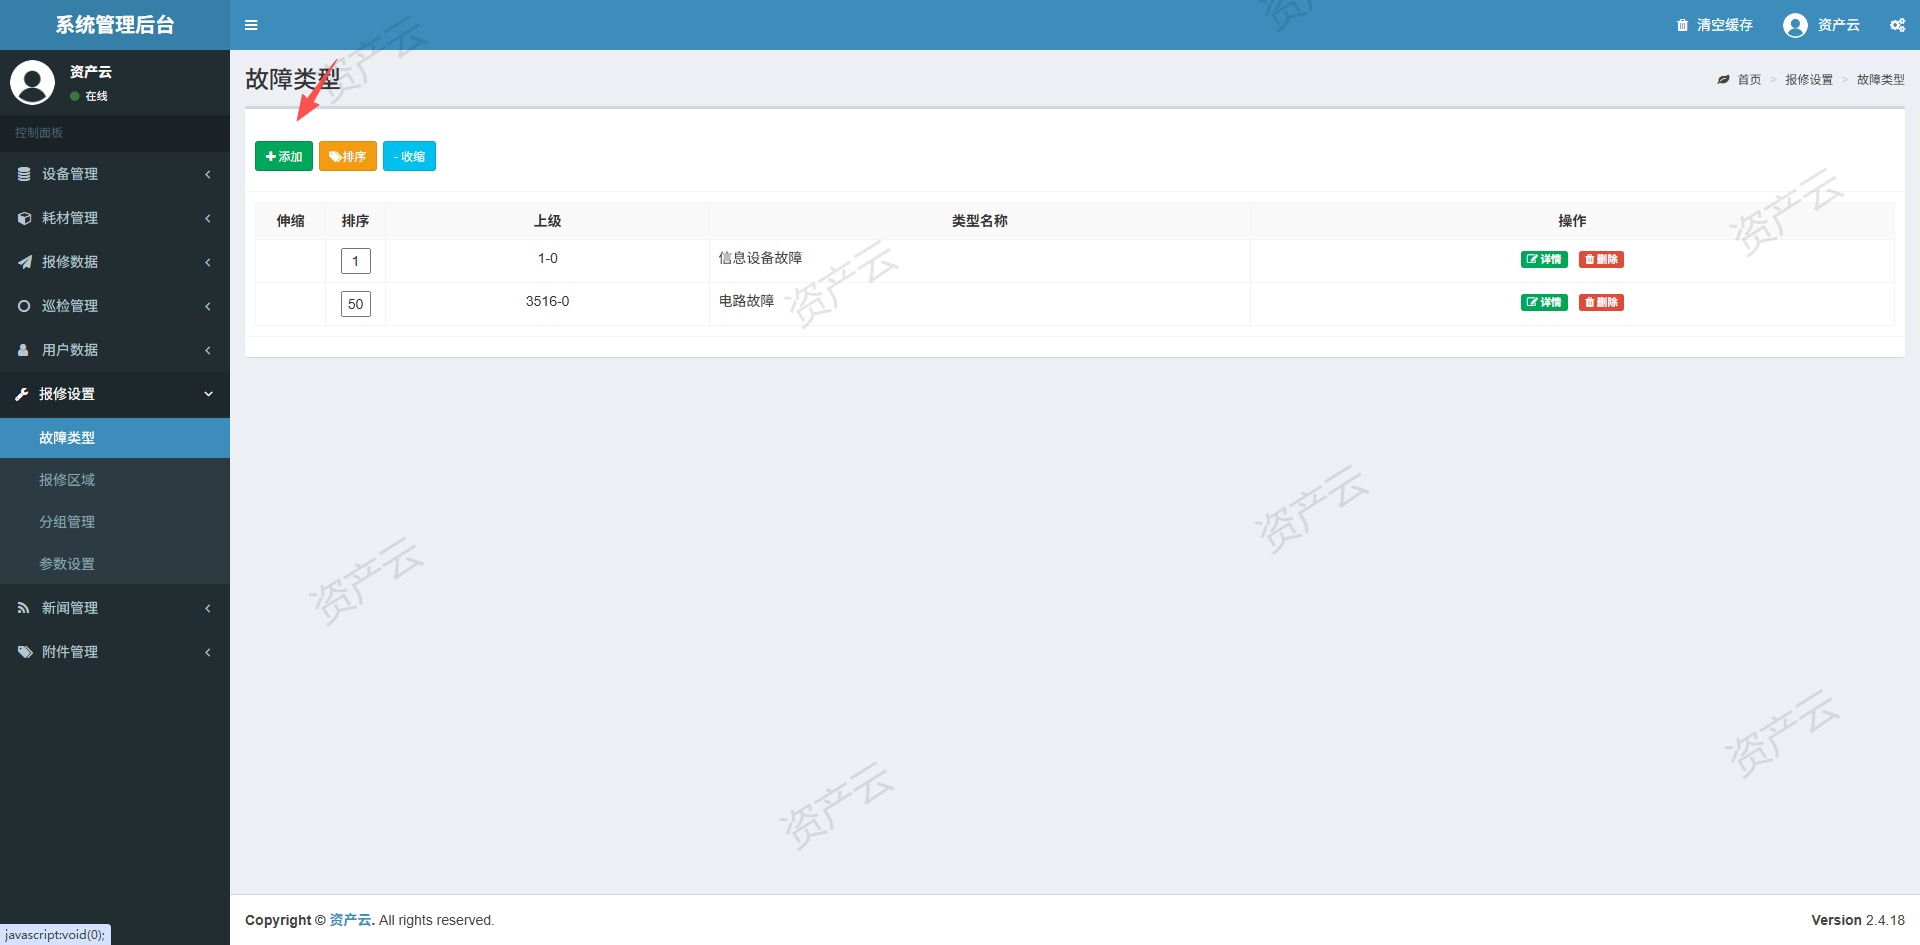Viewport: 1920px width, 945px height.
Task: Expand the 新闻管理 menu chevron
Action: tap(208, 608)
